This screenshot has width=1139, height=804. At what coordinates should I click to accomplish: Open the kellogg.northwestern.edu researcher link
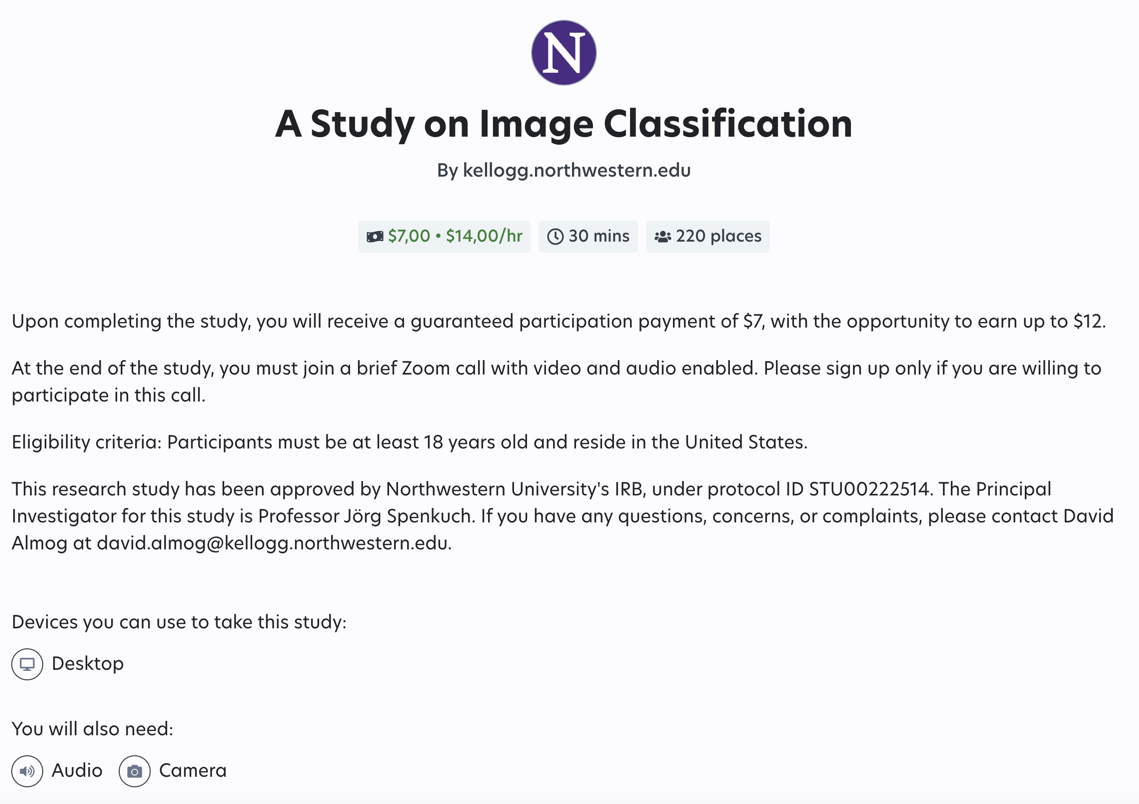(576, 170)
